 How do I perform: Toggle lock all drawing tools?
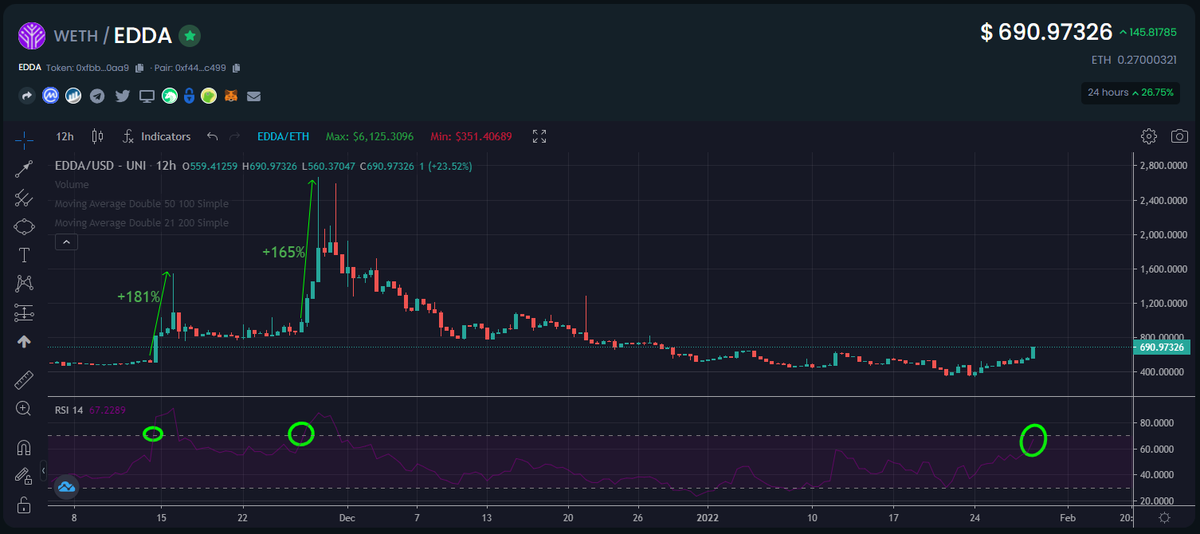coord(24,506)
